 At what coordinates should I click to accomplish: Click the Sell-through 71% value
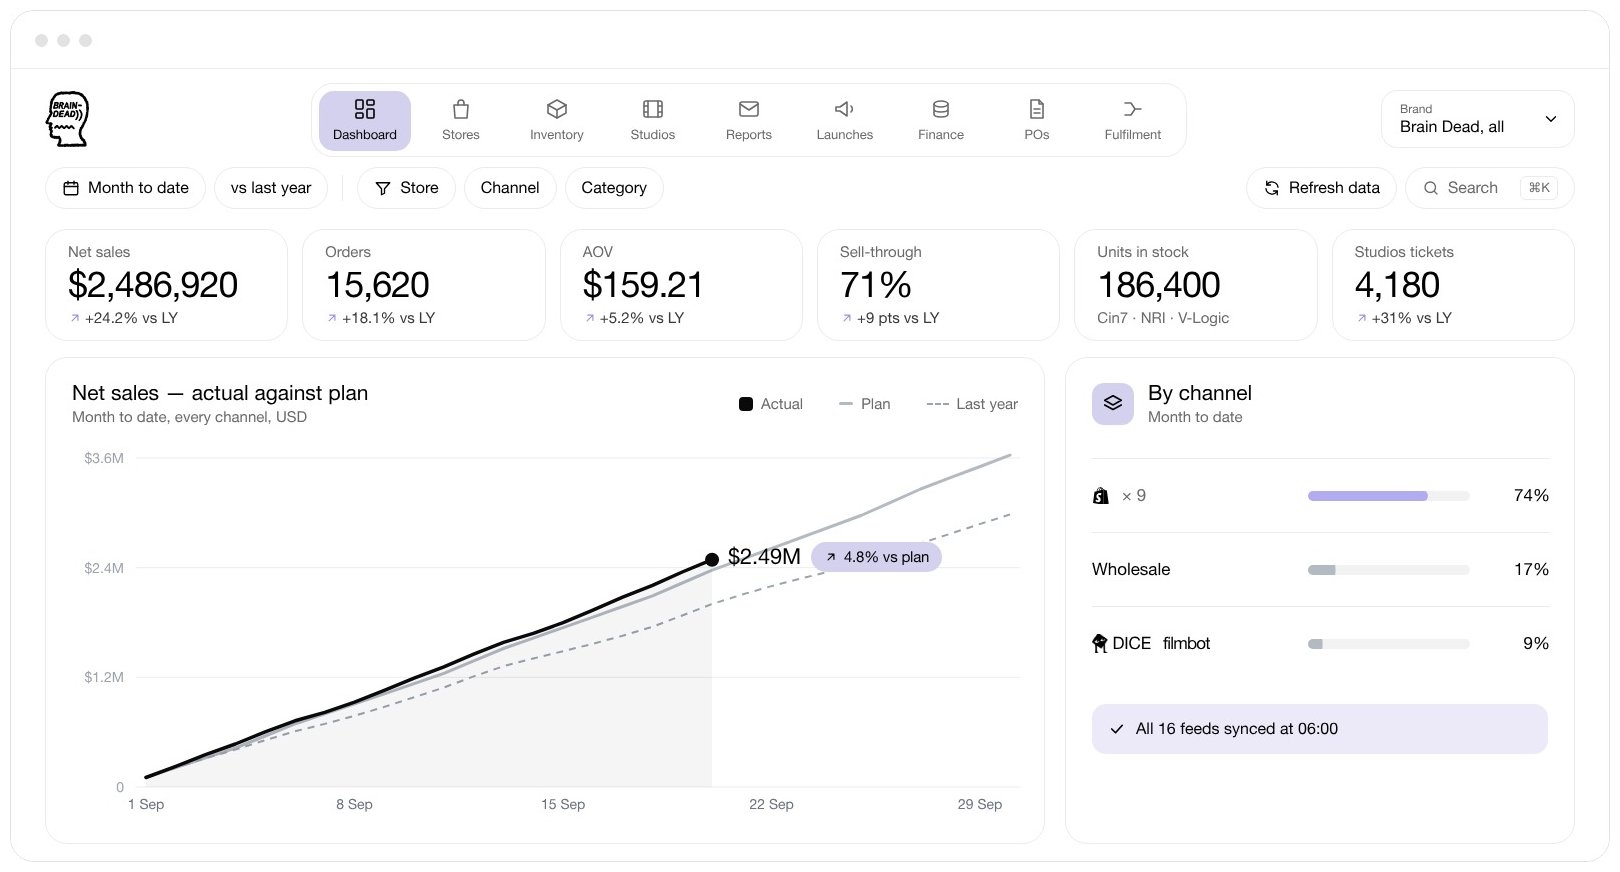click(x=876, y=285)
